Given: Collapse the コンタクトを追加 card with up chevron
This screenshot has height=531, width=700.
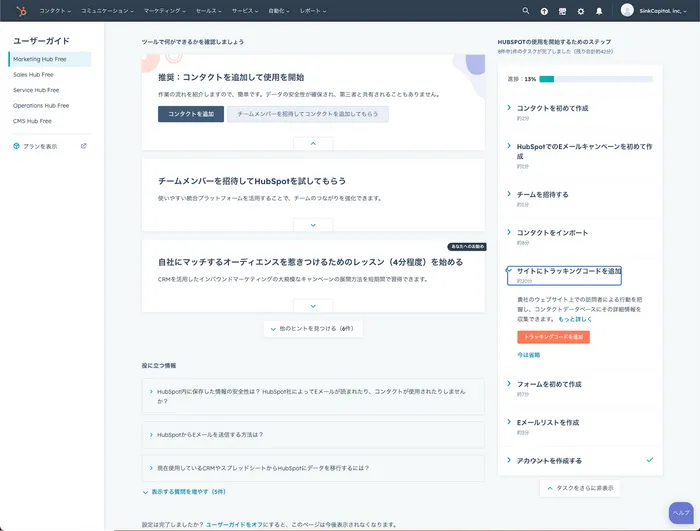Looking at the screenshot, I should (x=313, y=143).
